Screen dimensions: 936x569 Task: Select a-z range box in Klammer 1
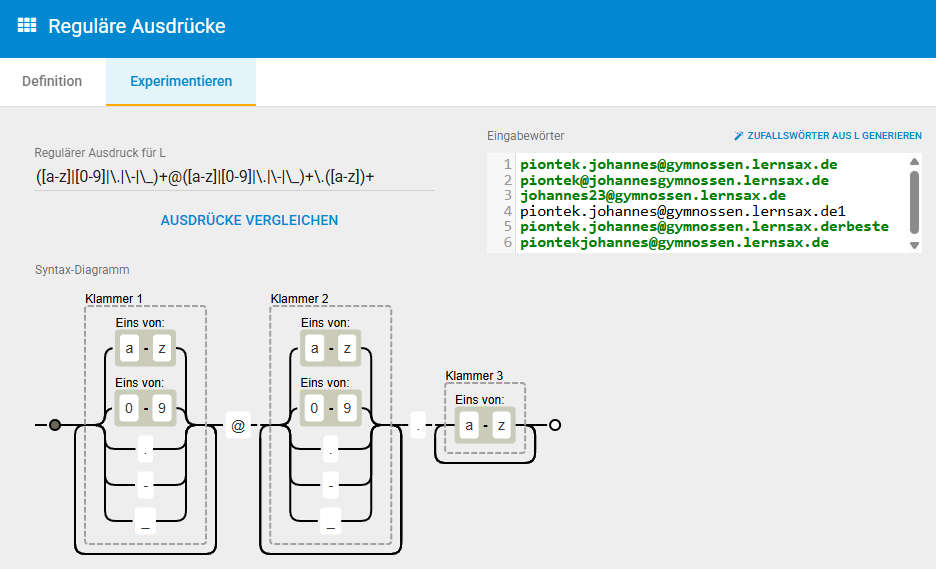(145, 349)
